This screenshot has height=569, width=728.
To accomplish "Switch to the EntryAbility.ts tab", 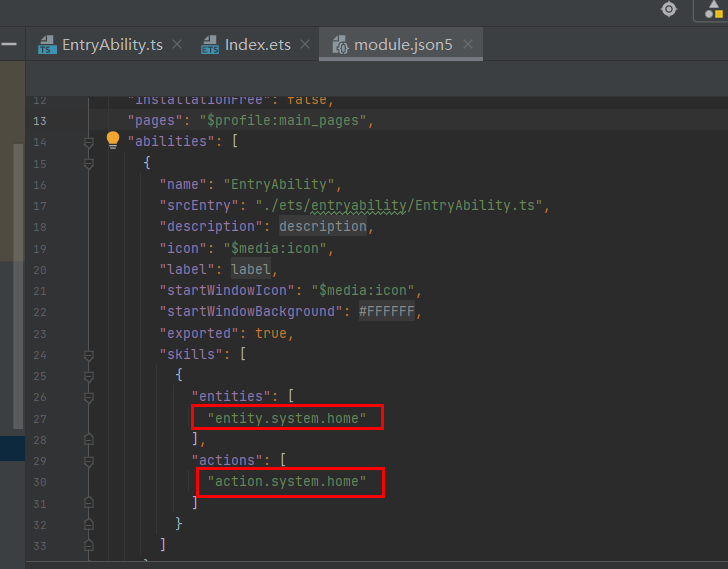I will click(x=101, y=45).
